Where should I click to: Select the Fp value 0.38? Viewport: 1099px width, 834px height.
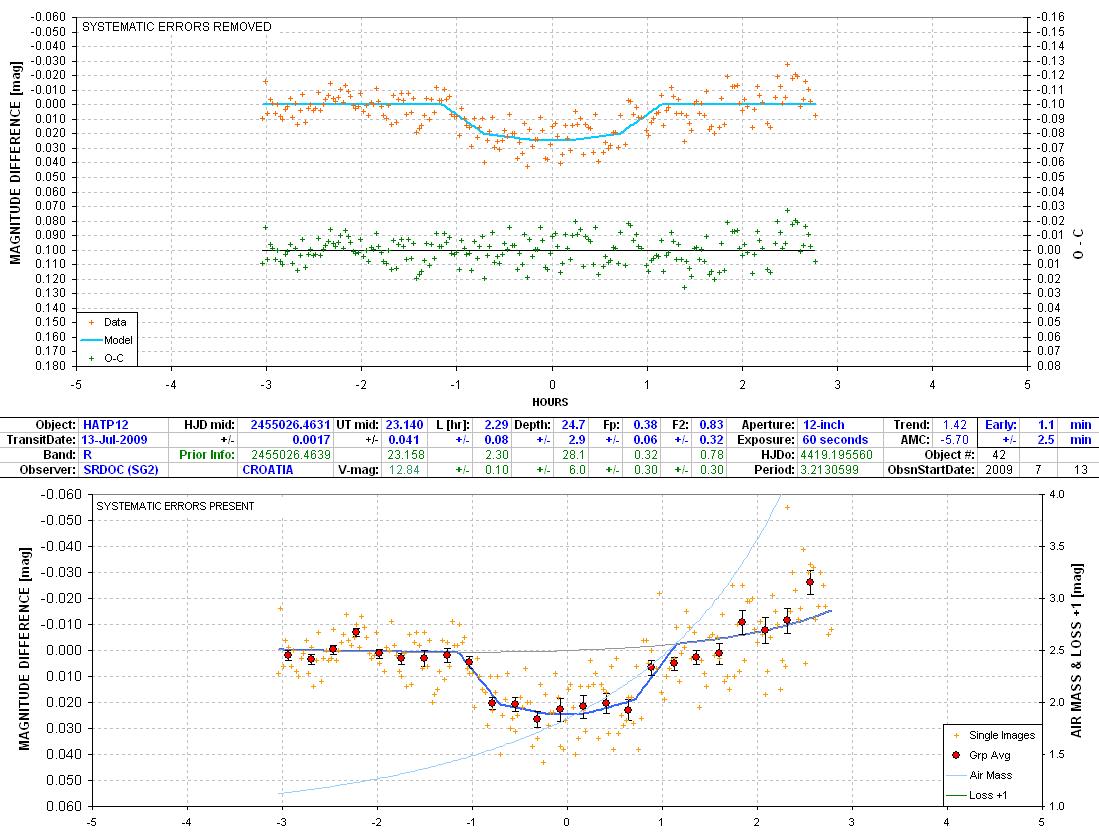646,425
